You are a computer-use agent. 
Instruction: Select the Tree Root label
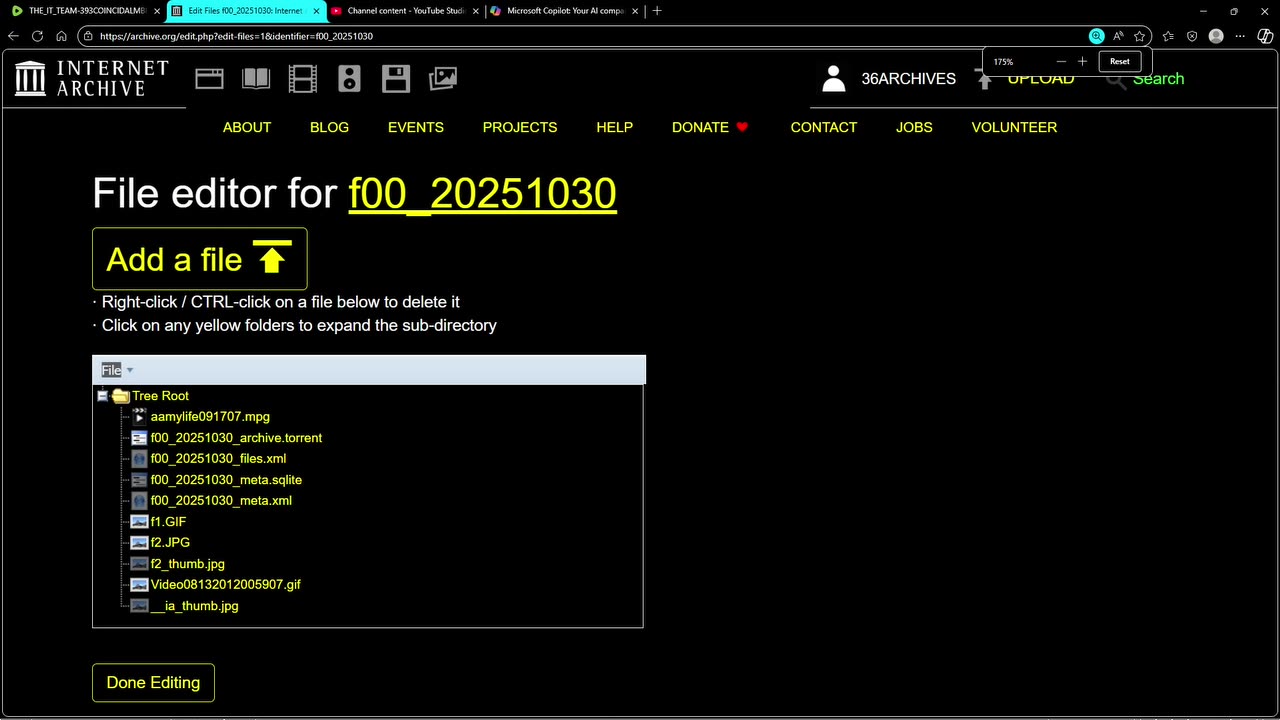(160, 396)
